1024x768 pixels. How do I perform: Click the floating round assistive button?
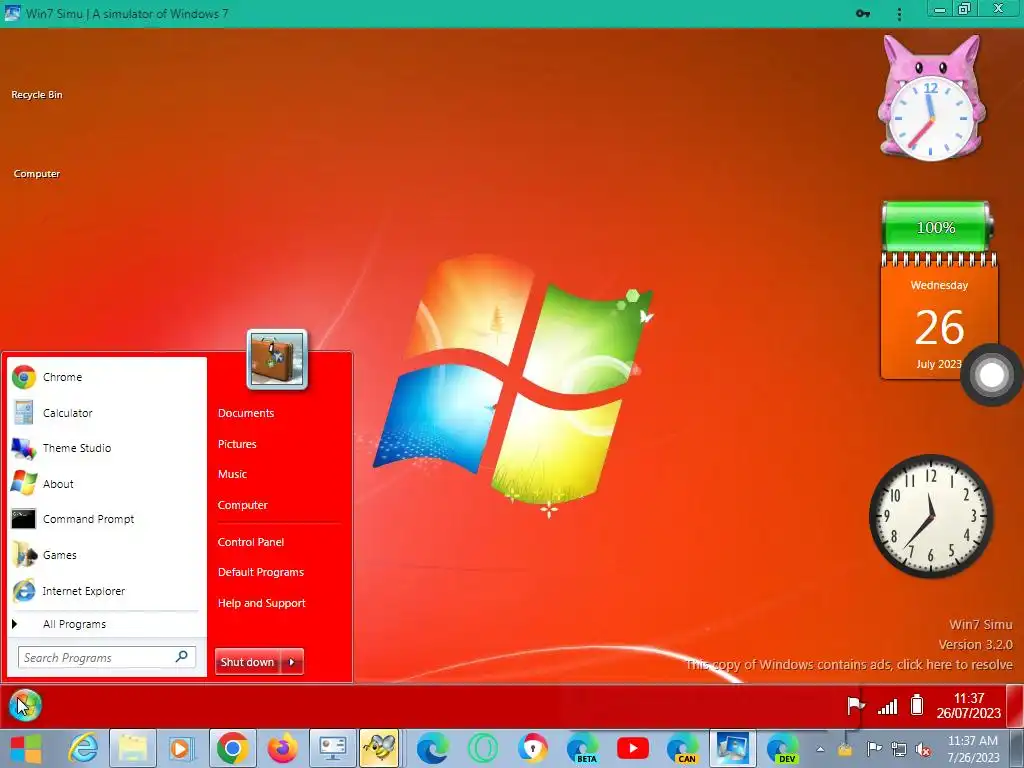click(x=991, y=375)
